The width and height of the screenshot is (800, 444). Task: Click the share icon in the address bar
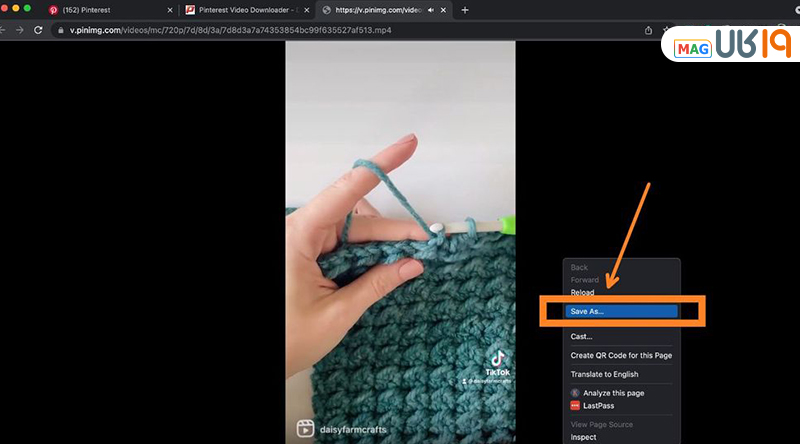(648, 30)
